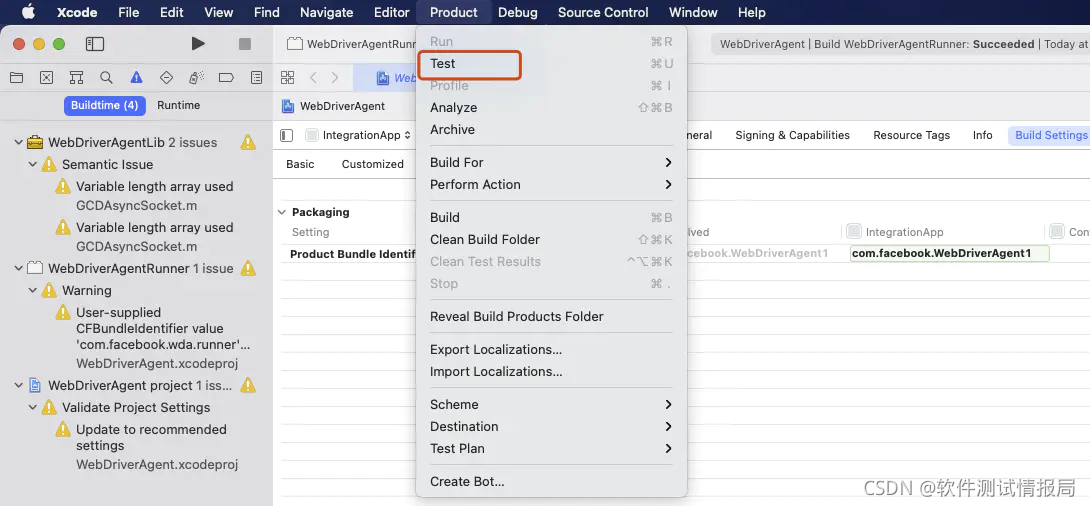1090x506 pixels.
Task: Select Build in the Product menu
Action: 551,218
